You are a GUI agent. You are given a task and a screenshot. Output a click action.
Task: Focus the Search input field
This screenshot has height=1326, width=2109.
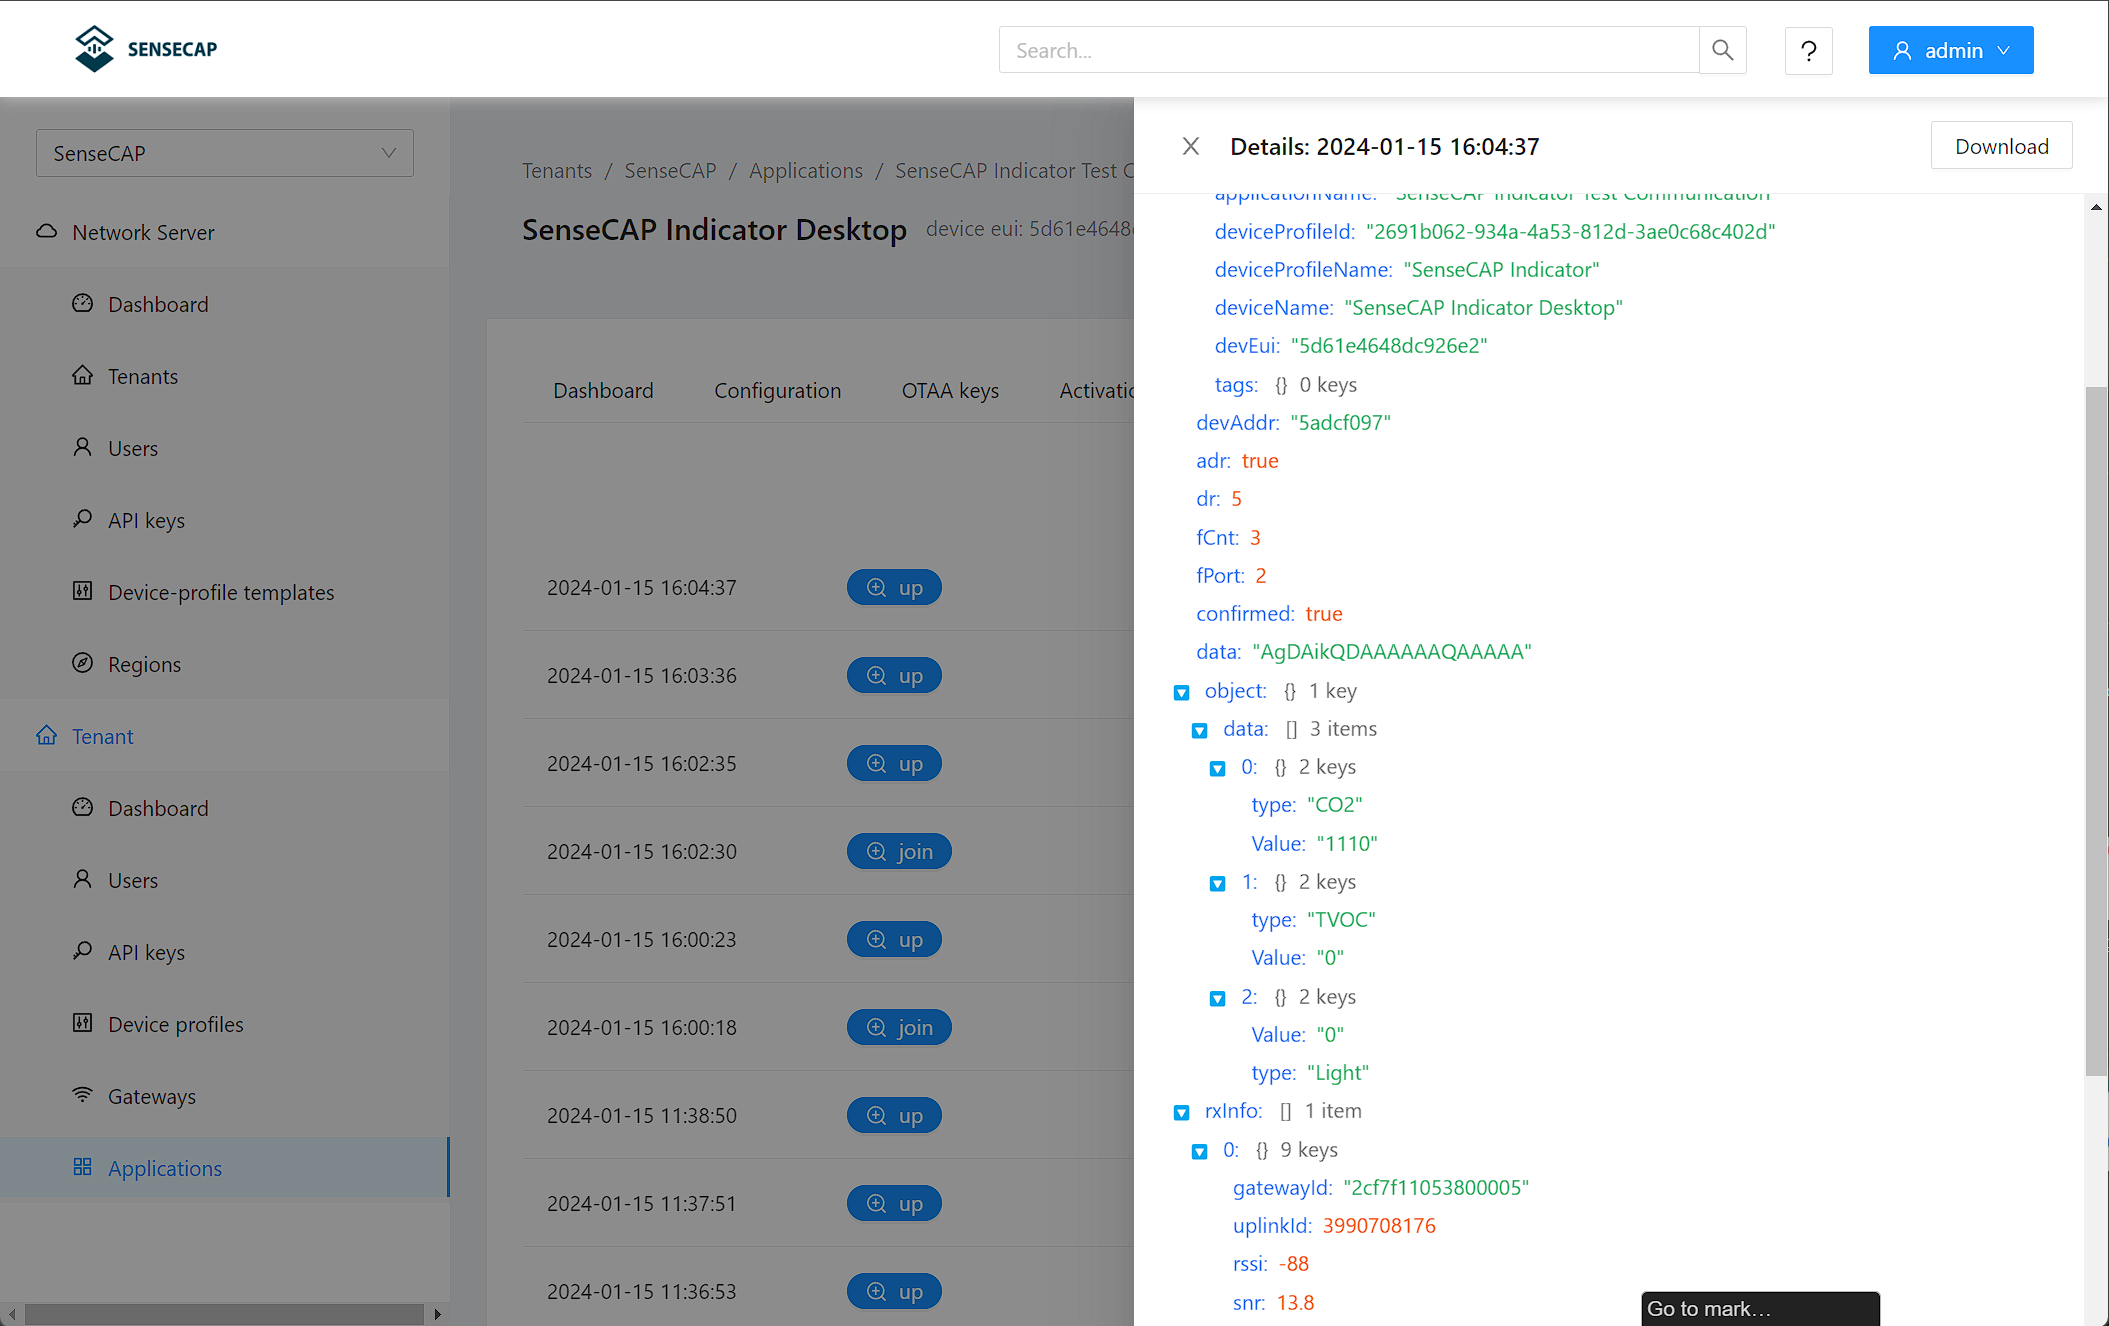tap(1348, 50)
